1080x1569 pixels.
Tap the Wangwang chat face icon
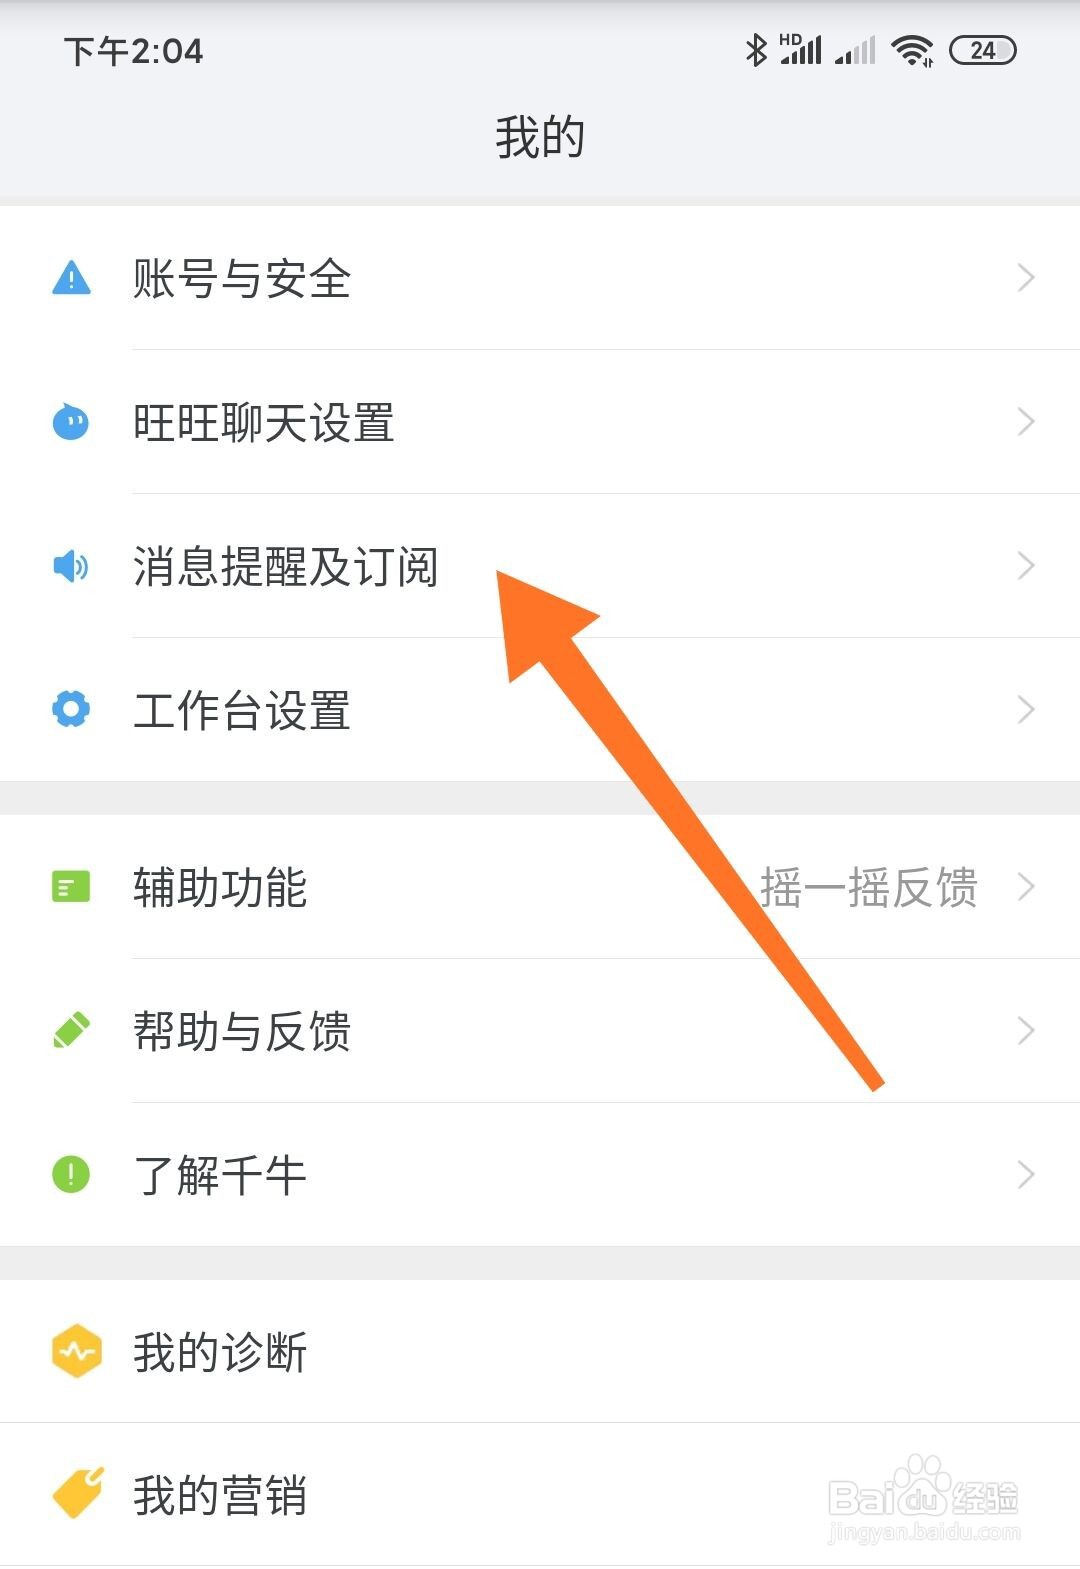tap(71, 422)
